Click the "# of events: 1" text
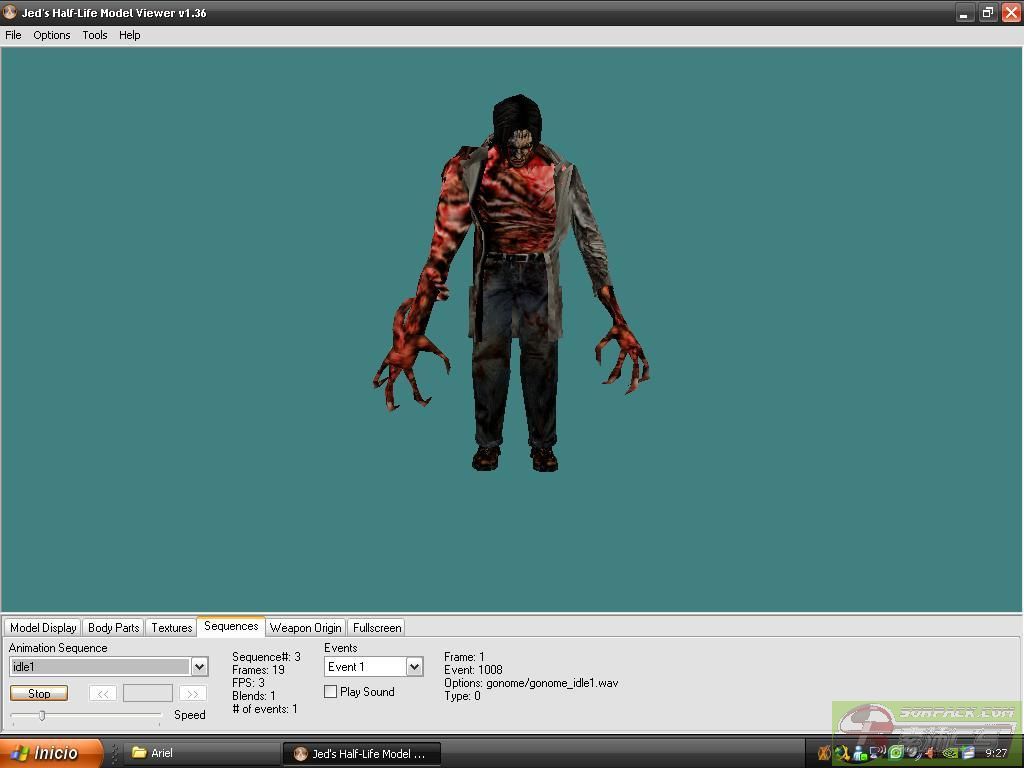Screen dimensions: 1024x768 265,709
